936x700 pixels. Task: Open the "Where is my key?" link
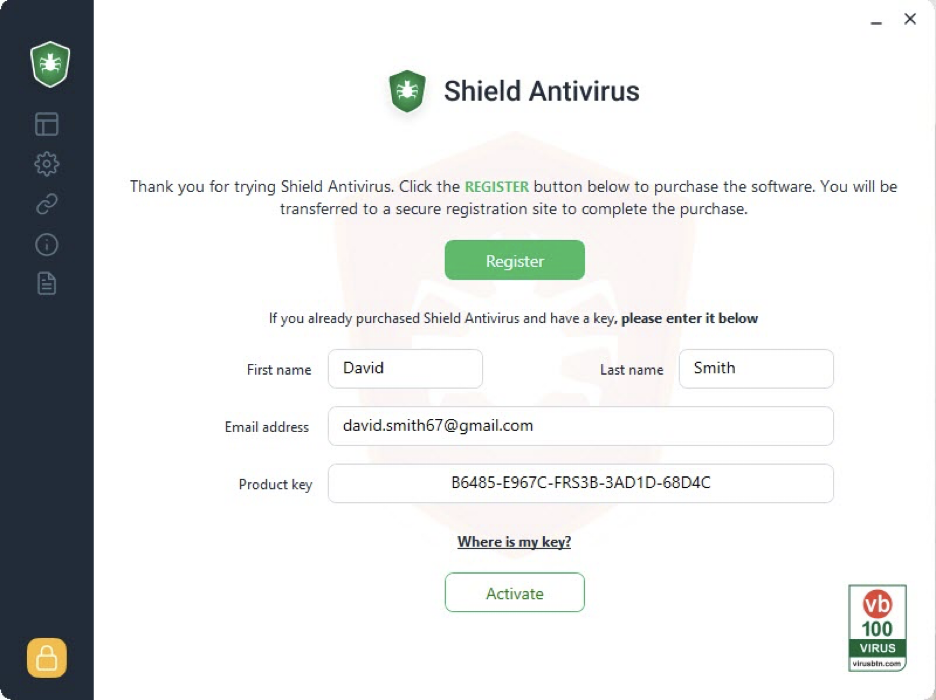[514, 542]
